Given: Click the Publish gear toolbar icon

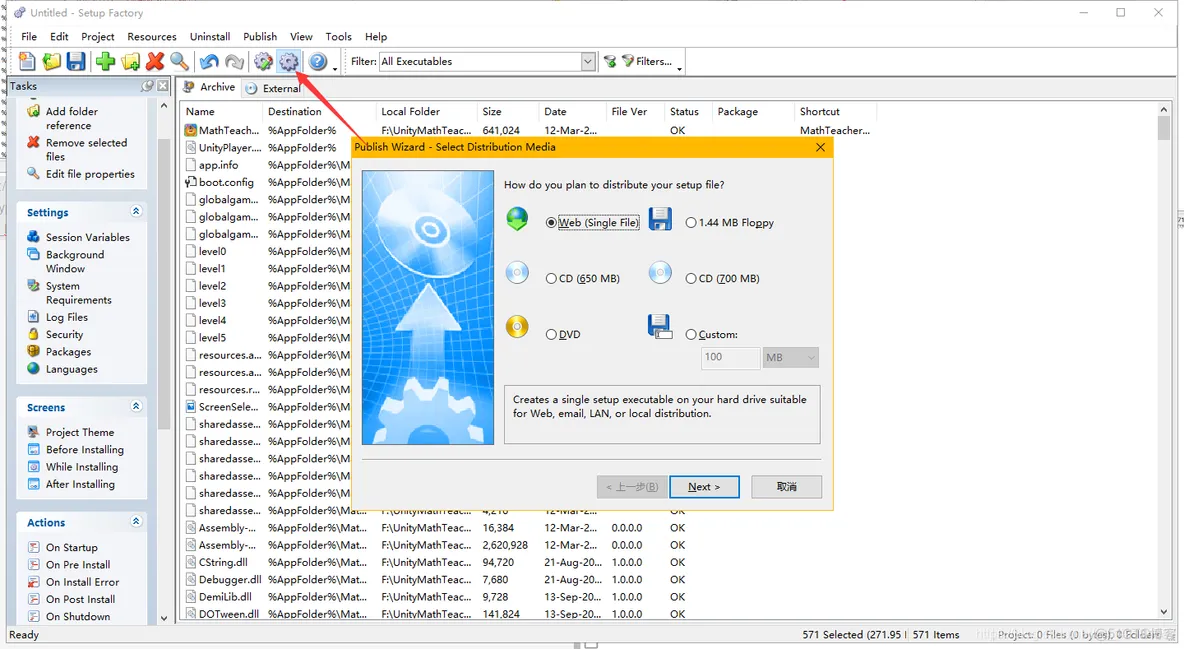Looking at the screenshot, I should pos(288,61).
